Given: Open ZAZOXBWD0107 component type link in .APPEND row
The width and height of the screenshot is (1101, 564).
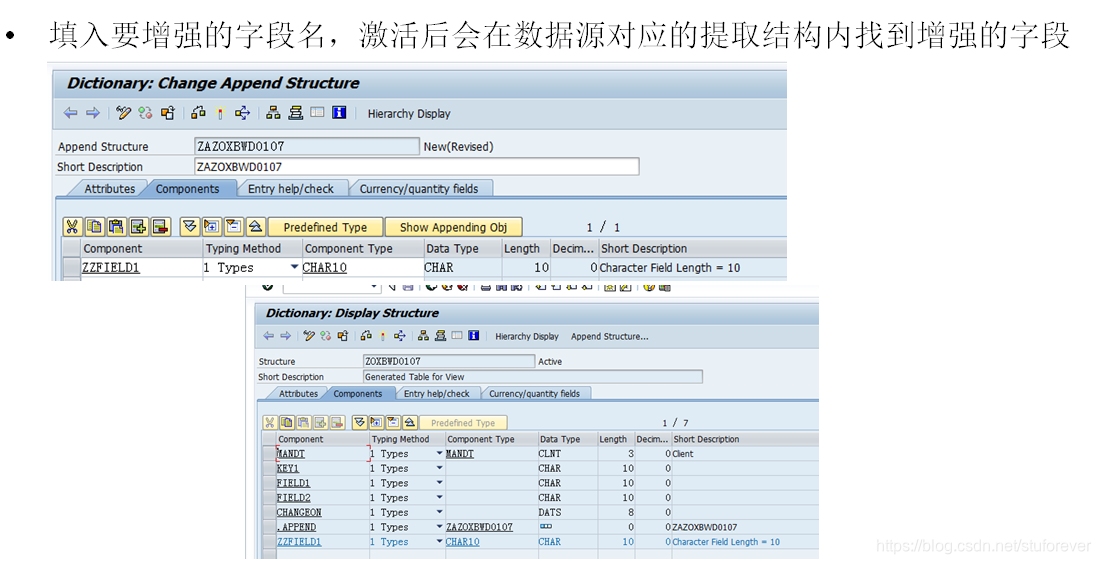Looking at the screenshot, I should tap(480, 527).
